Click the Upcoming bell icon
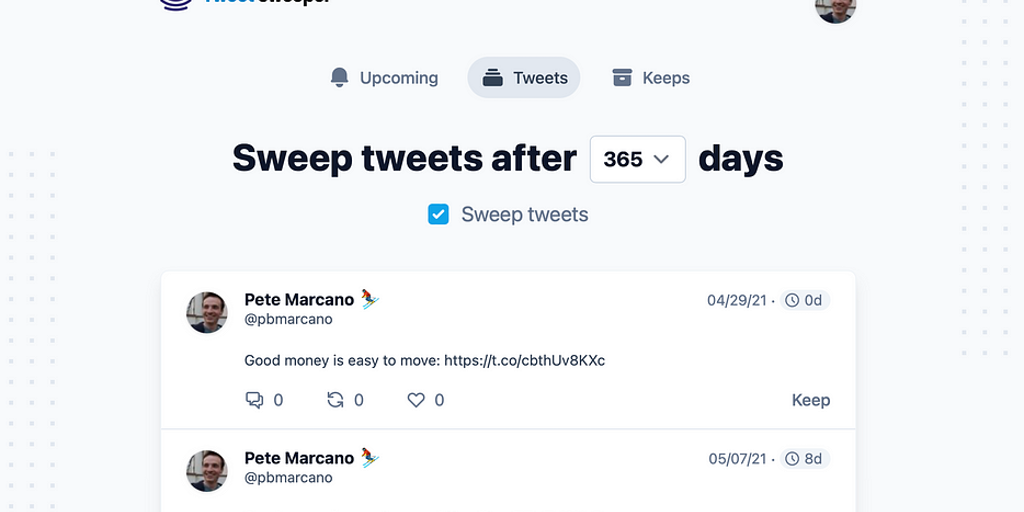The image size is (1024, 512). pyautogui.click(x=339, y=78)
